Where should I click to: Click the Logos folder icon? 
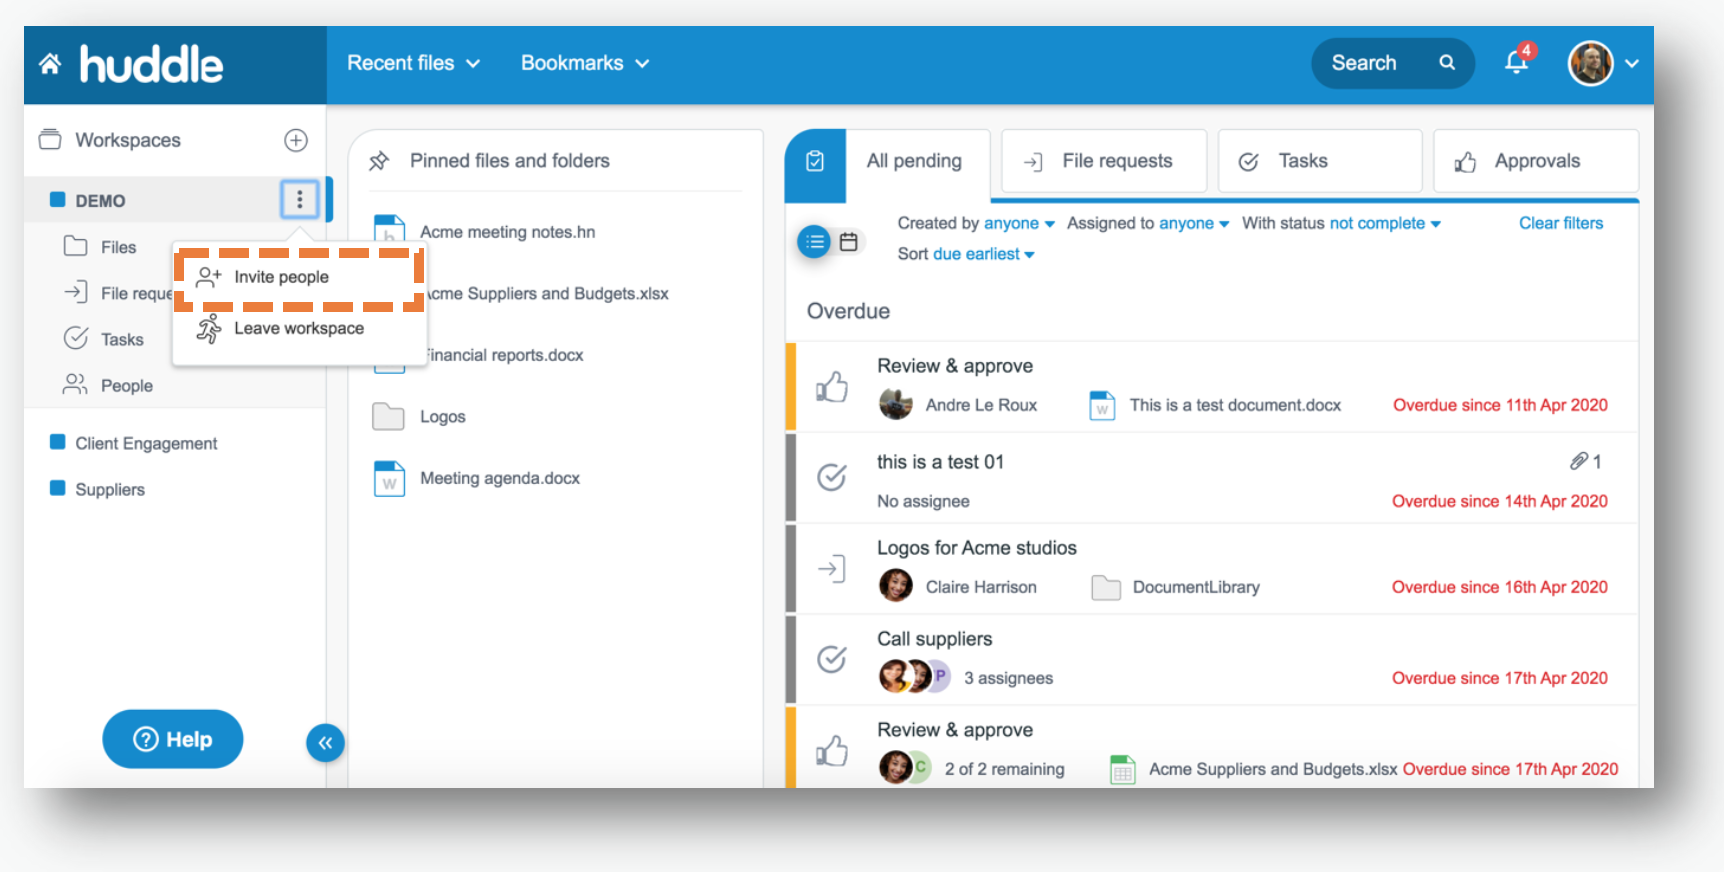[388, 416]
